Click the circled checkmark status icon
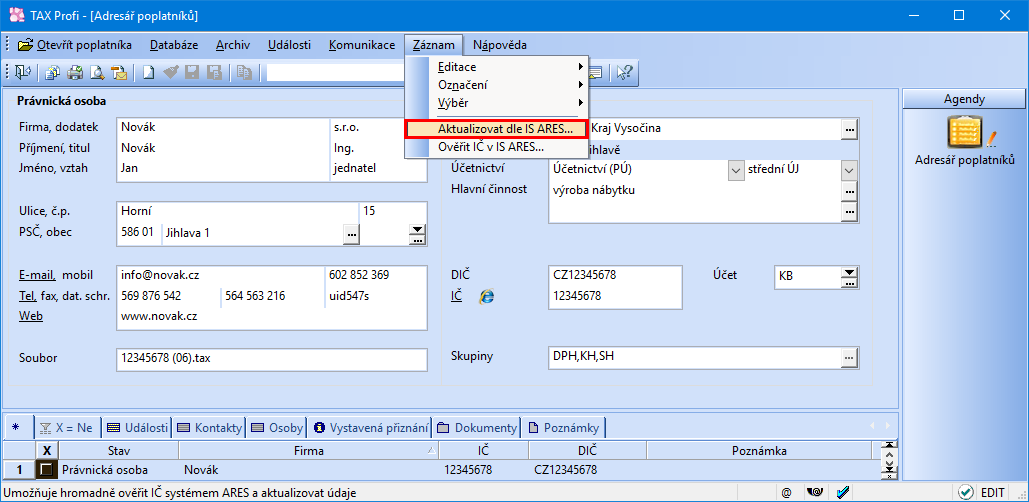The image size is (1029, 502). tap(965, 492)
